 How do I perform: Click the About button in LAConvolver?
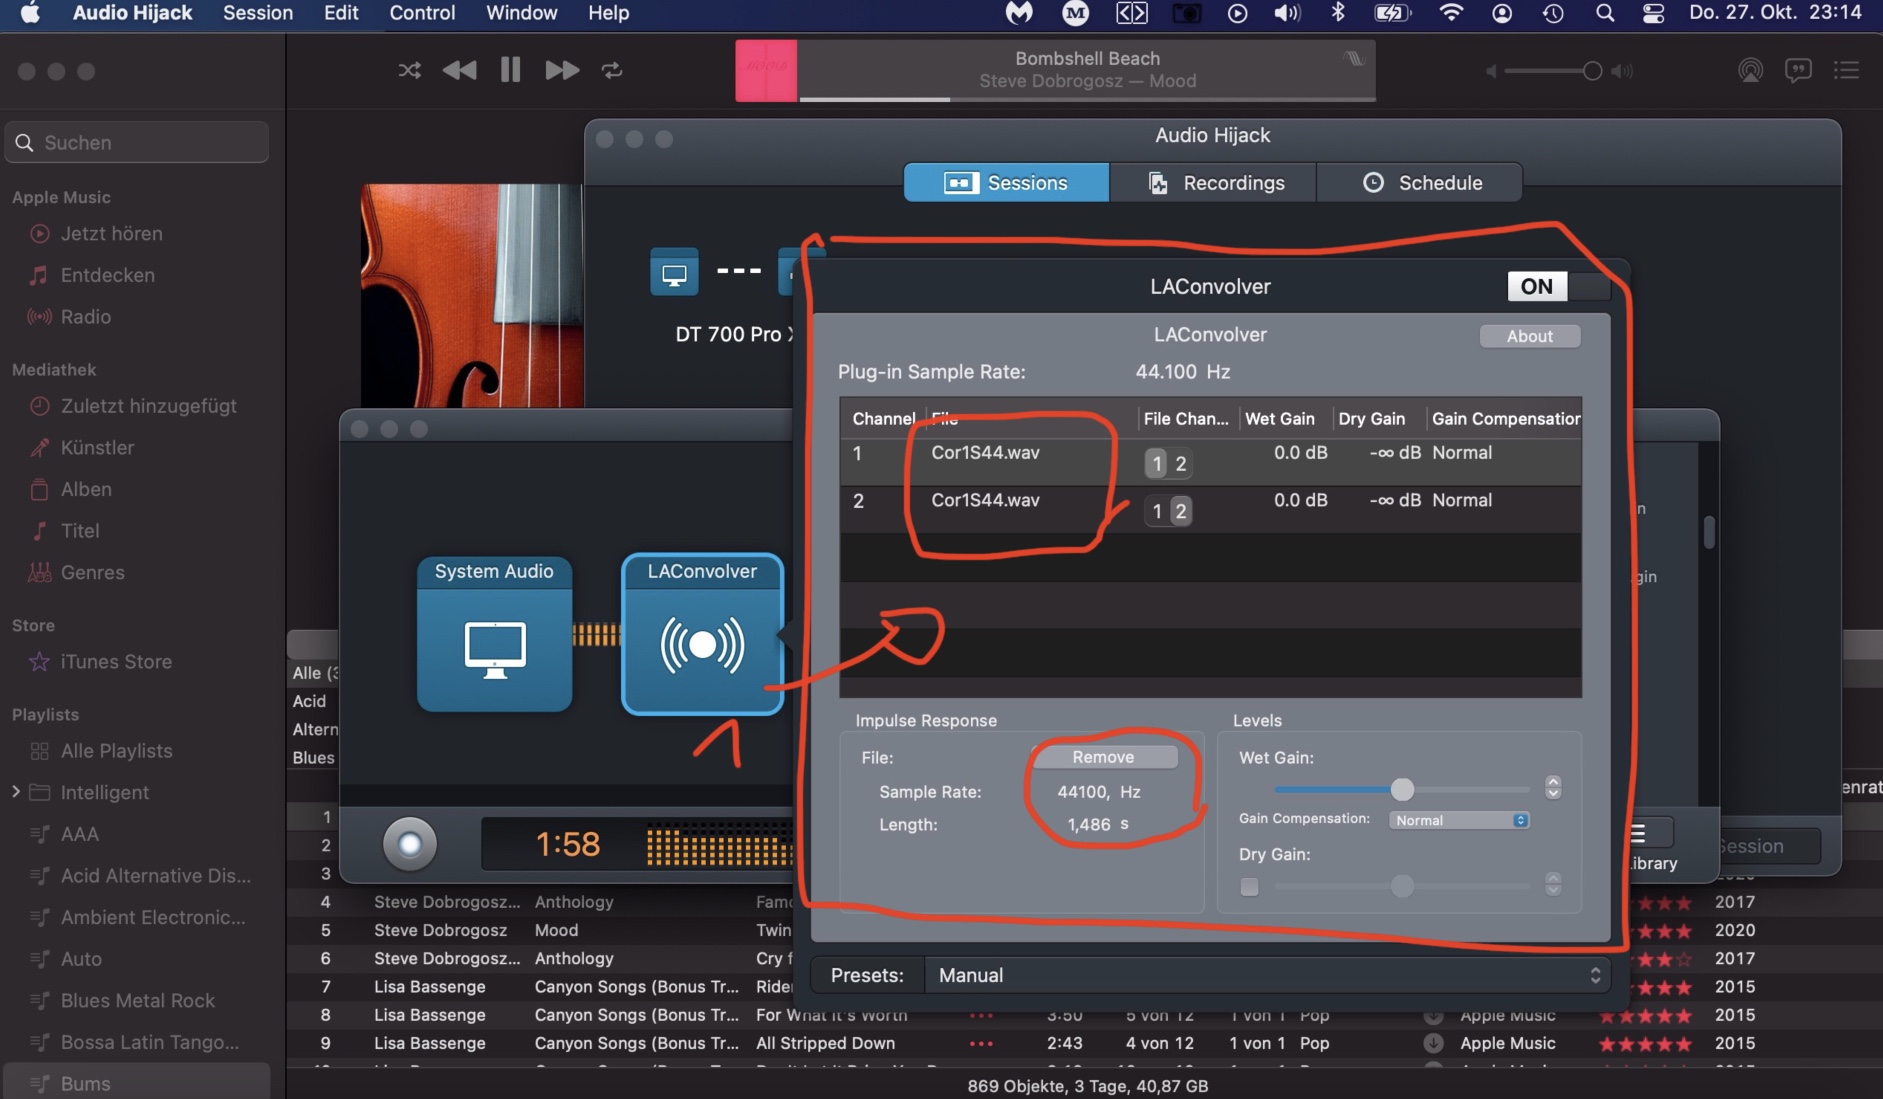(1530, 336)
